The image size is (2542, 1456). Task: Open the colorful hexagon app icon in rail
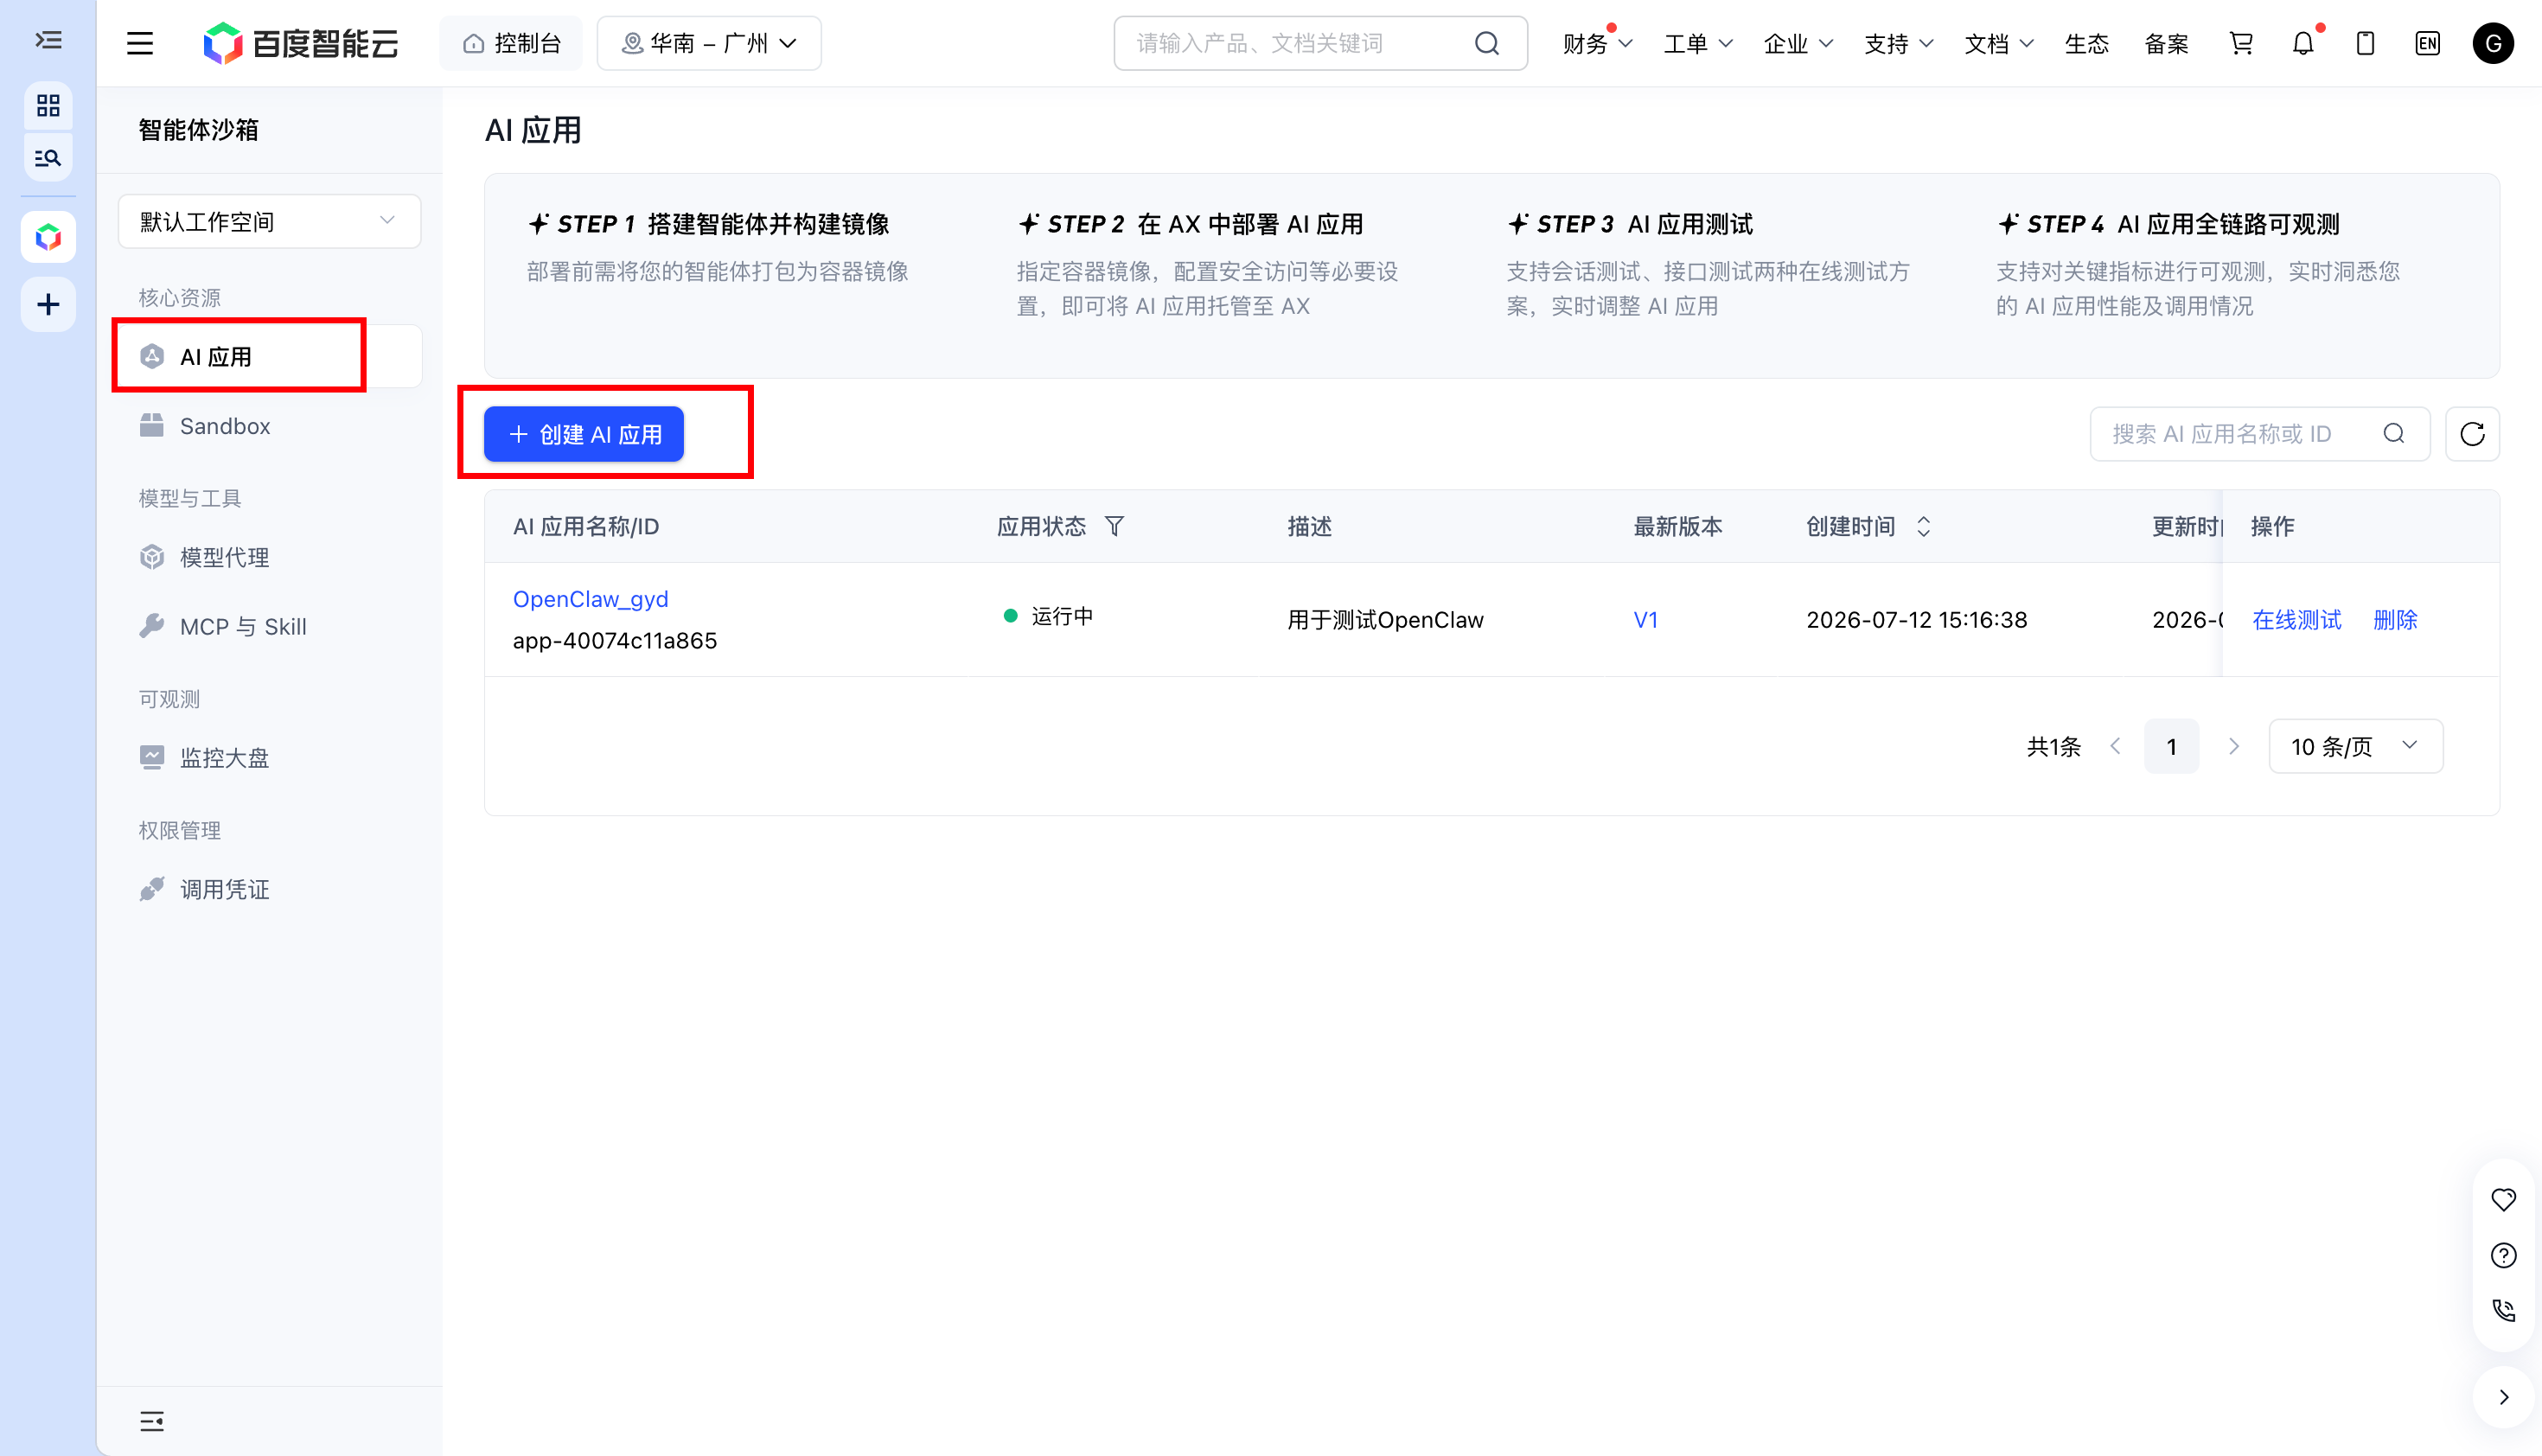tap(48, 237)
